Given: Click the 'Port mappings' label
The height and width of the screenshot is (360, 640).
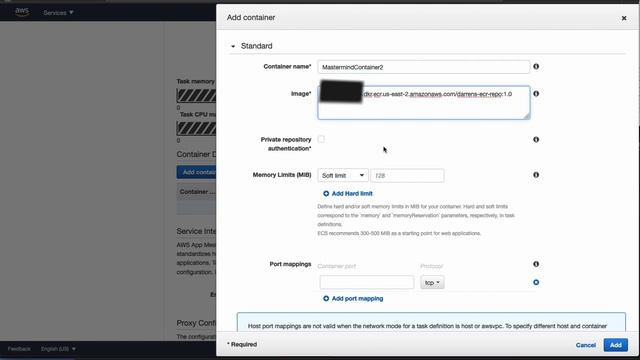Looking at the screenshot, I should [290, 264].
